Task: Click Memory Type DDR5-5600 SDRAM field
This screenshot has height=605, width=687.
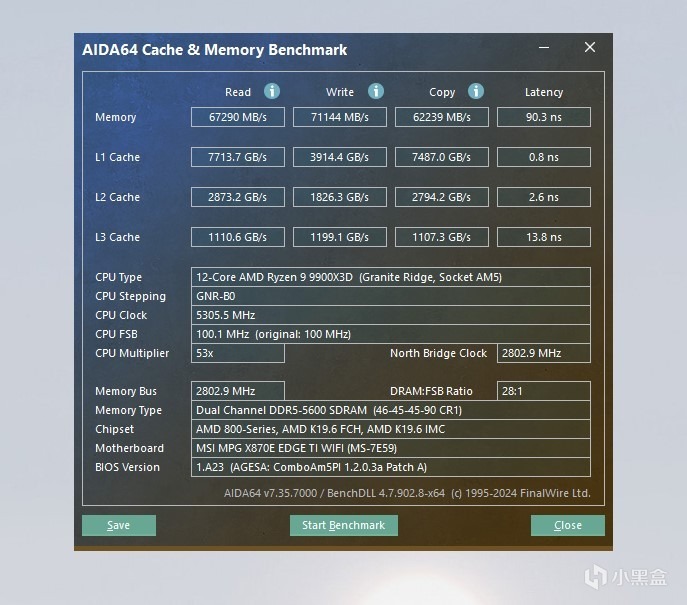Action: pyautogui.click(x=391, y=410)
